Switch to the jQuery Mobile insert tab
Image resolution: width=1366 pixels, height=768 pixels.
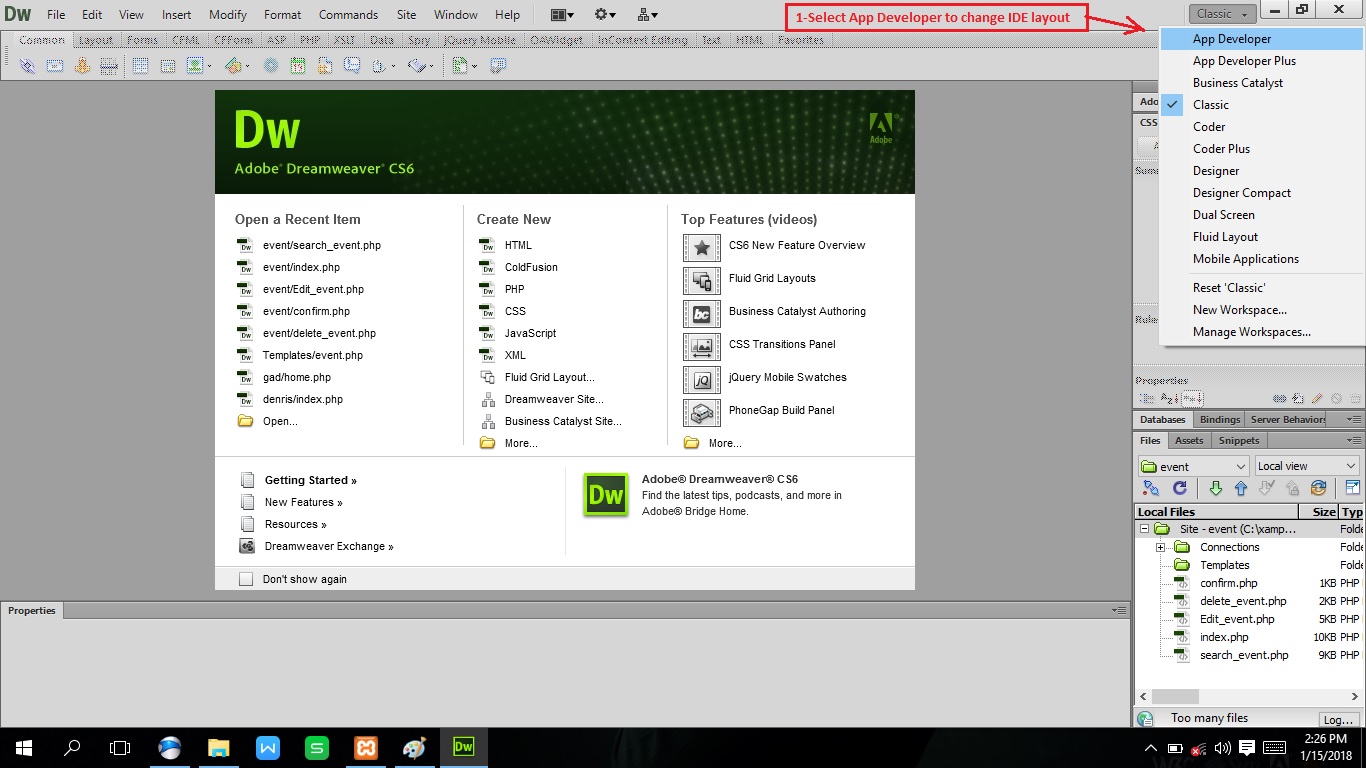pos(480,40)
